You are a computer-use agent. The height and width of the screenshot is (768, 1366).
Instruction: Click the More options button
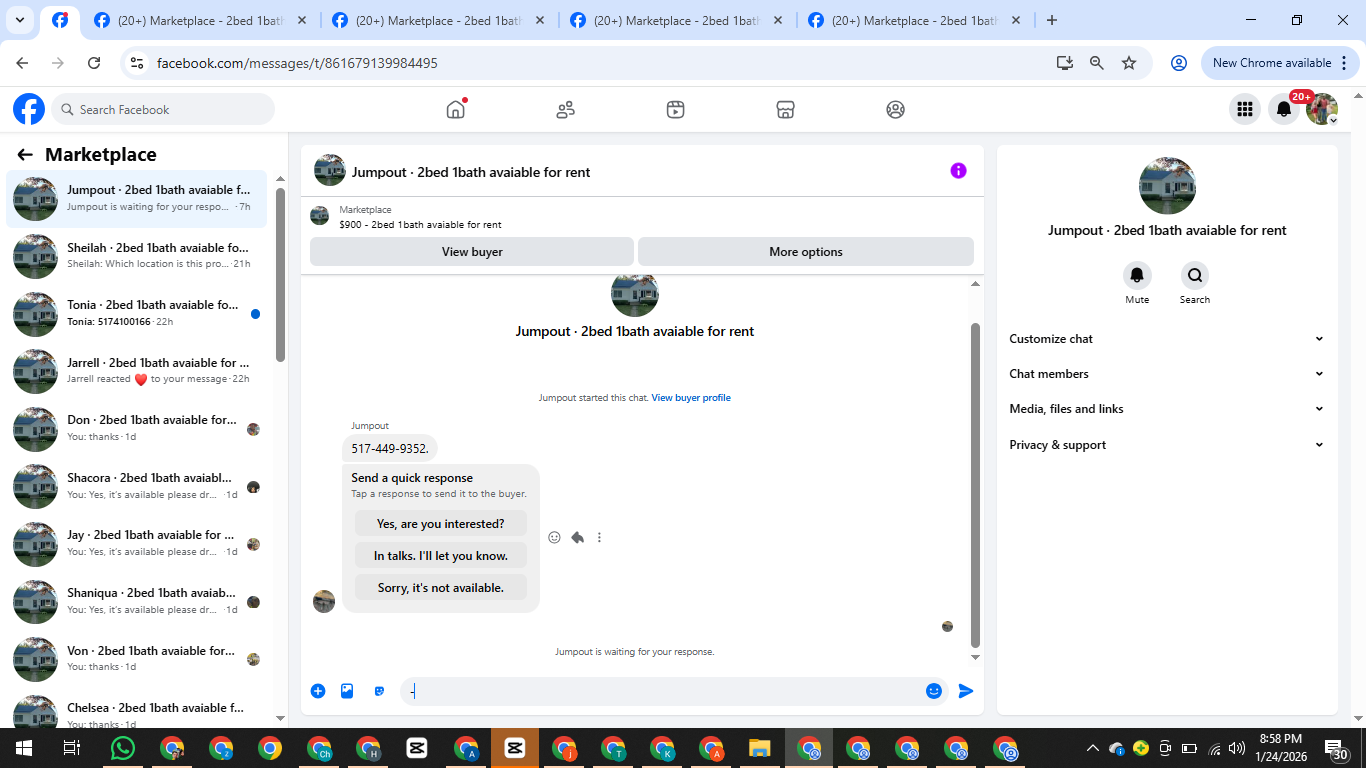pos(806,252)
